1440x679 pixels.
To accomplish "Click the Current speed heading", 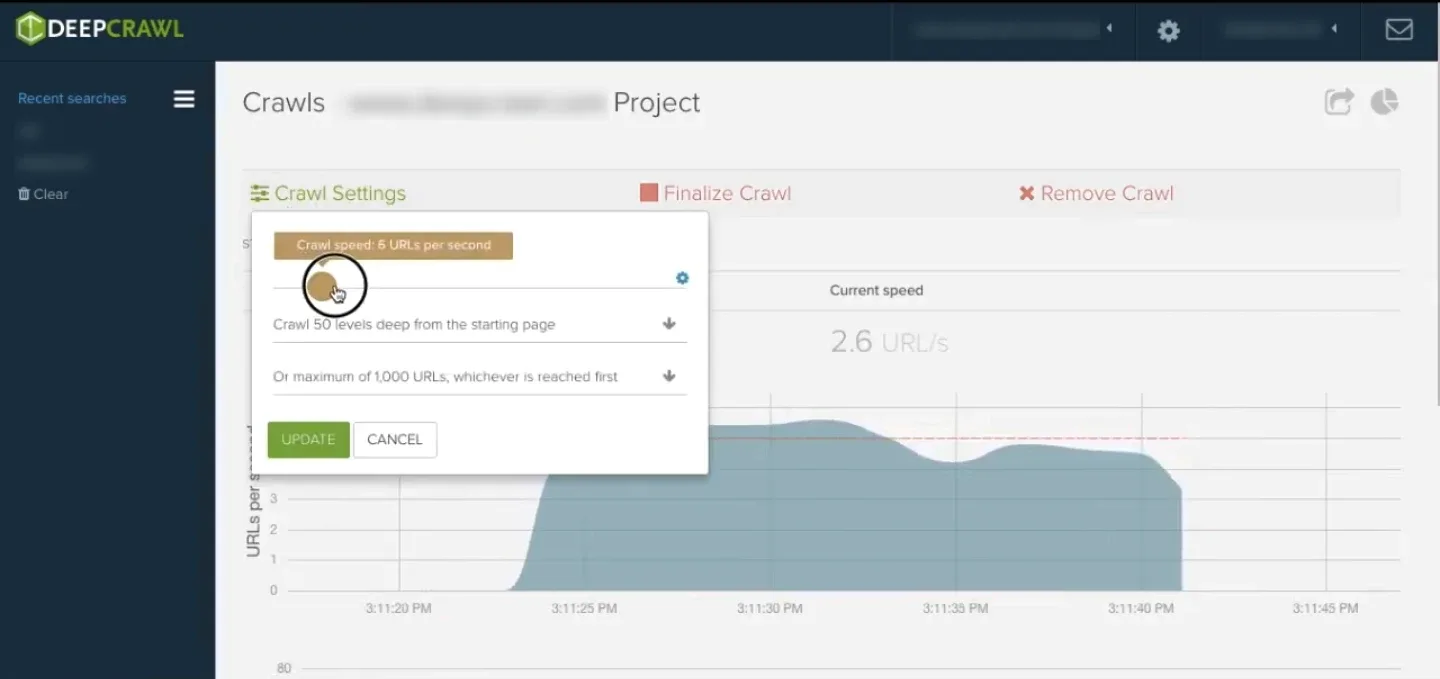I will click(876, 290).
